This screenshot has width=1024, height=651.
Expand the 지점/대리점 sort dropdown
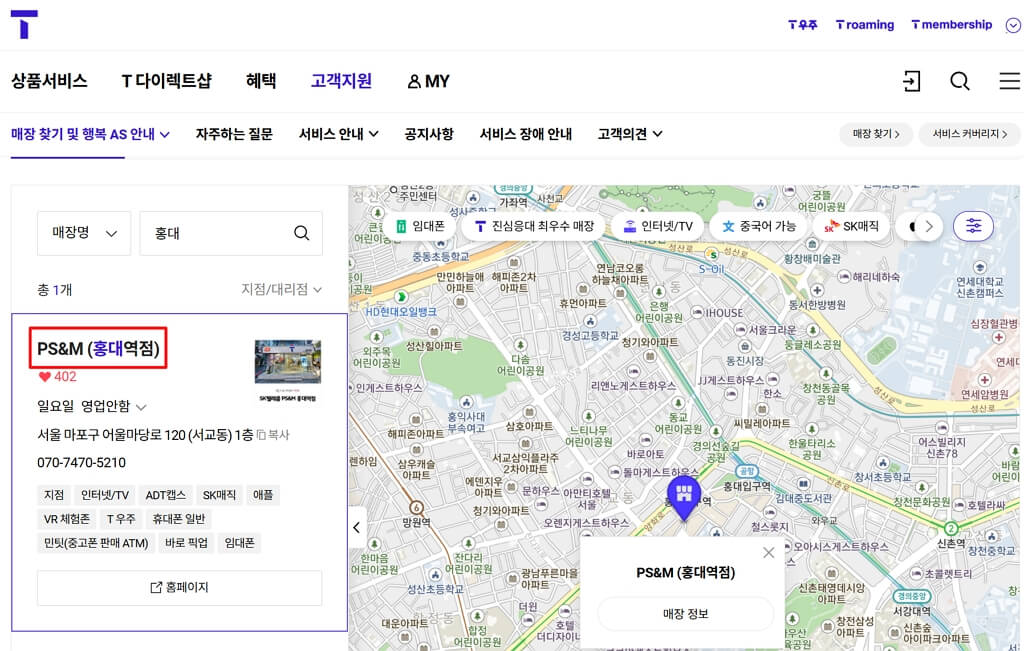(281, 290)
